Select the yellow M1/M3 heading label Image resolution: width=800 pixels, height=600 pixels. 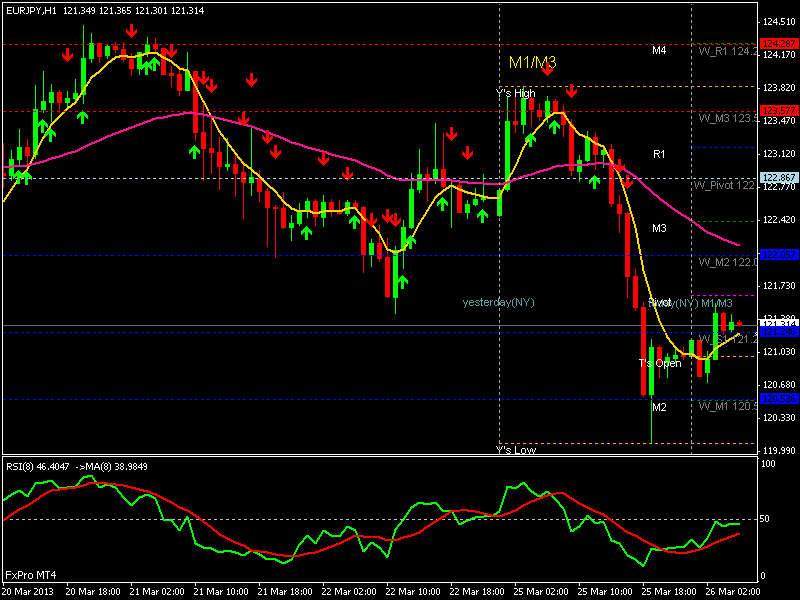pos(532,62)
